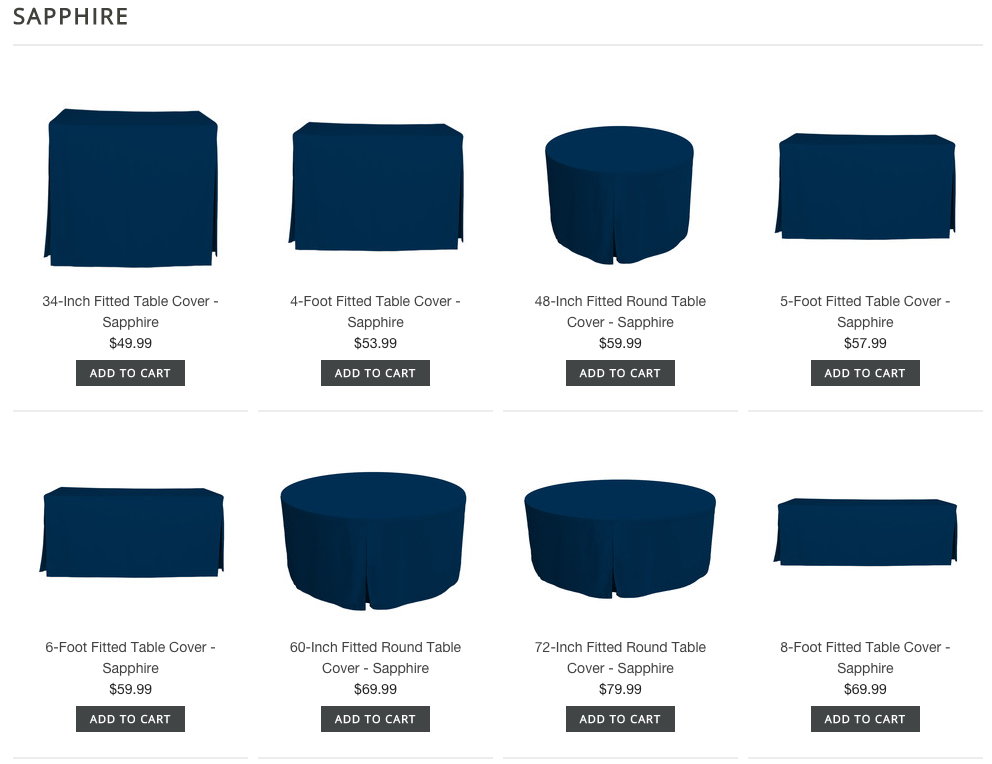Viewport: 992px width, 764px height.
Task: Add the 6-Foot Fitted Table Cover to cart
Action: tap(130, 719)
